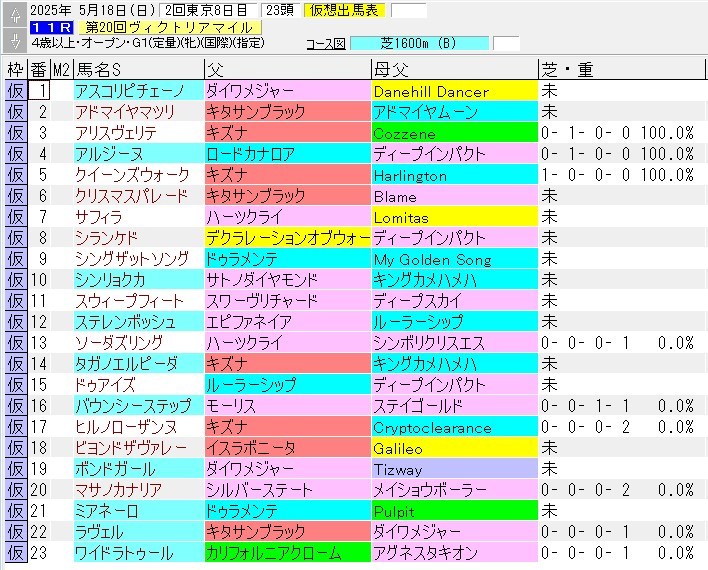Select horse クリスマスパレード
The height and width of the screenshot is (570, 708).
click(x=139, y=196)
